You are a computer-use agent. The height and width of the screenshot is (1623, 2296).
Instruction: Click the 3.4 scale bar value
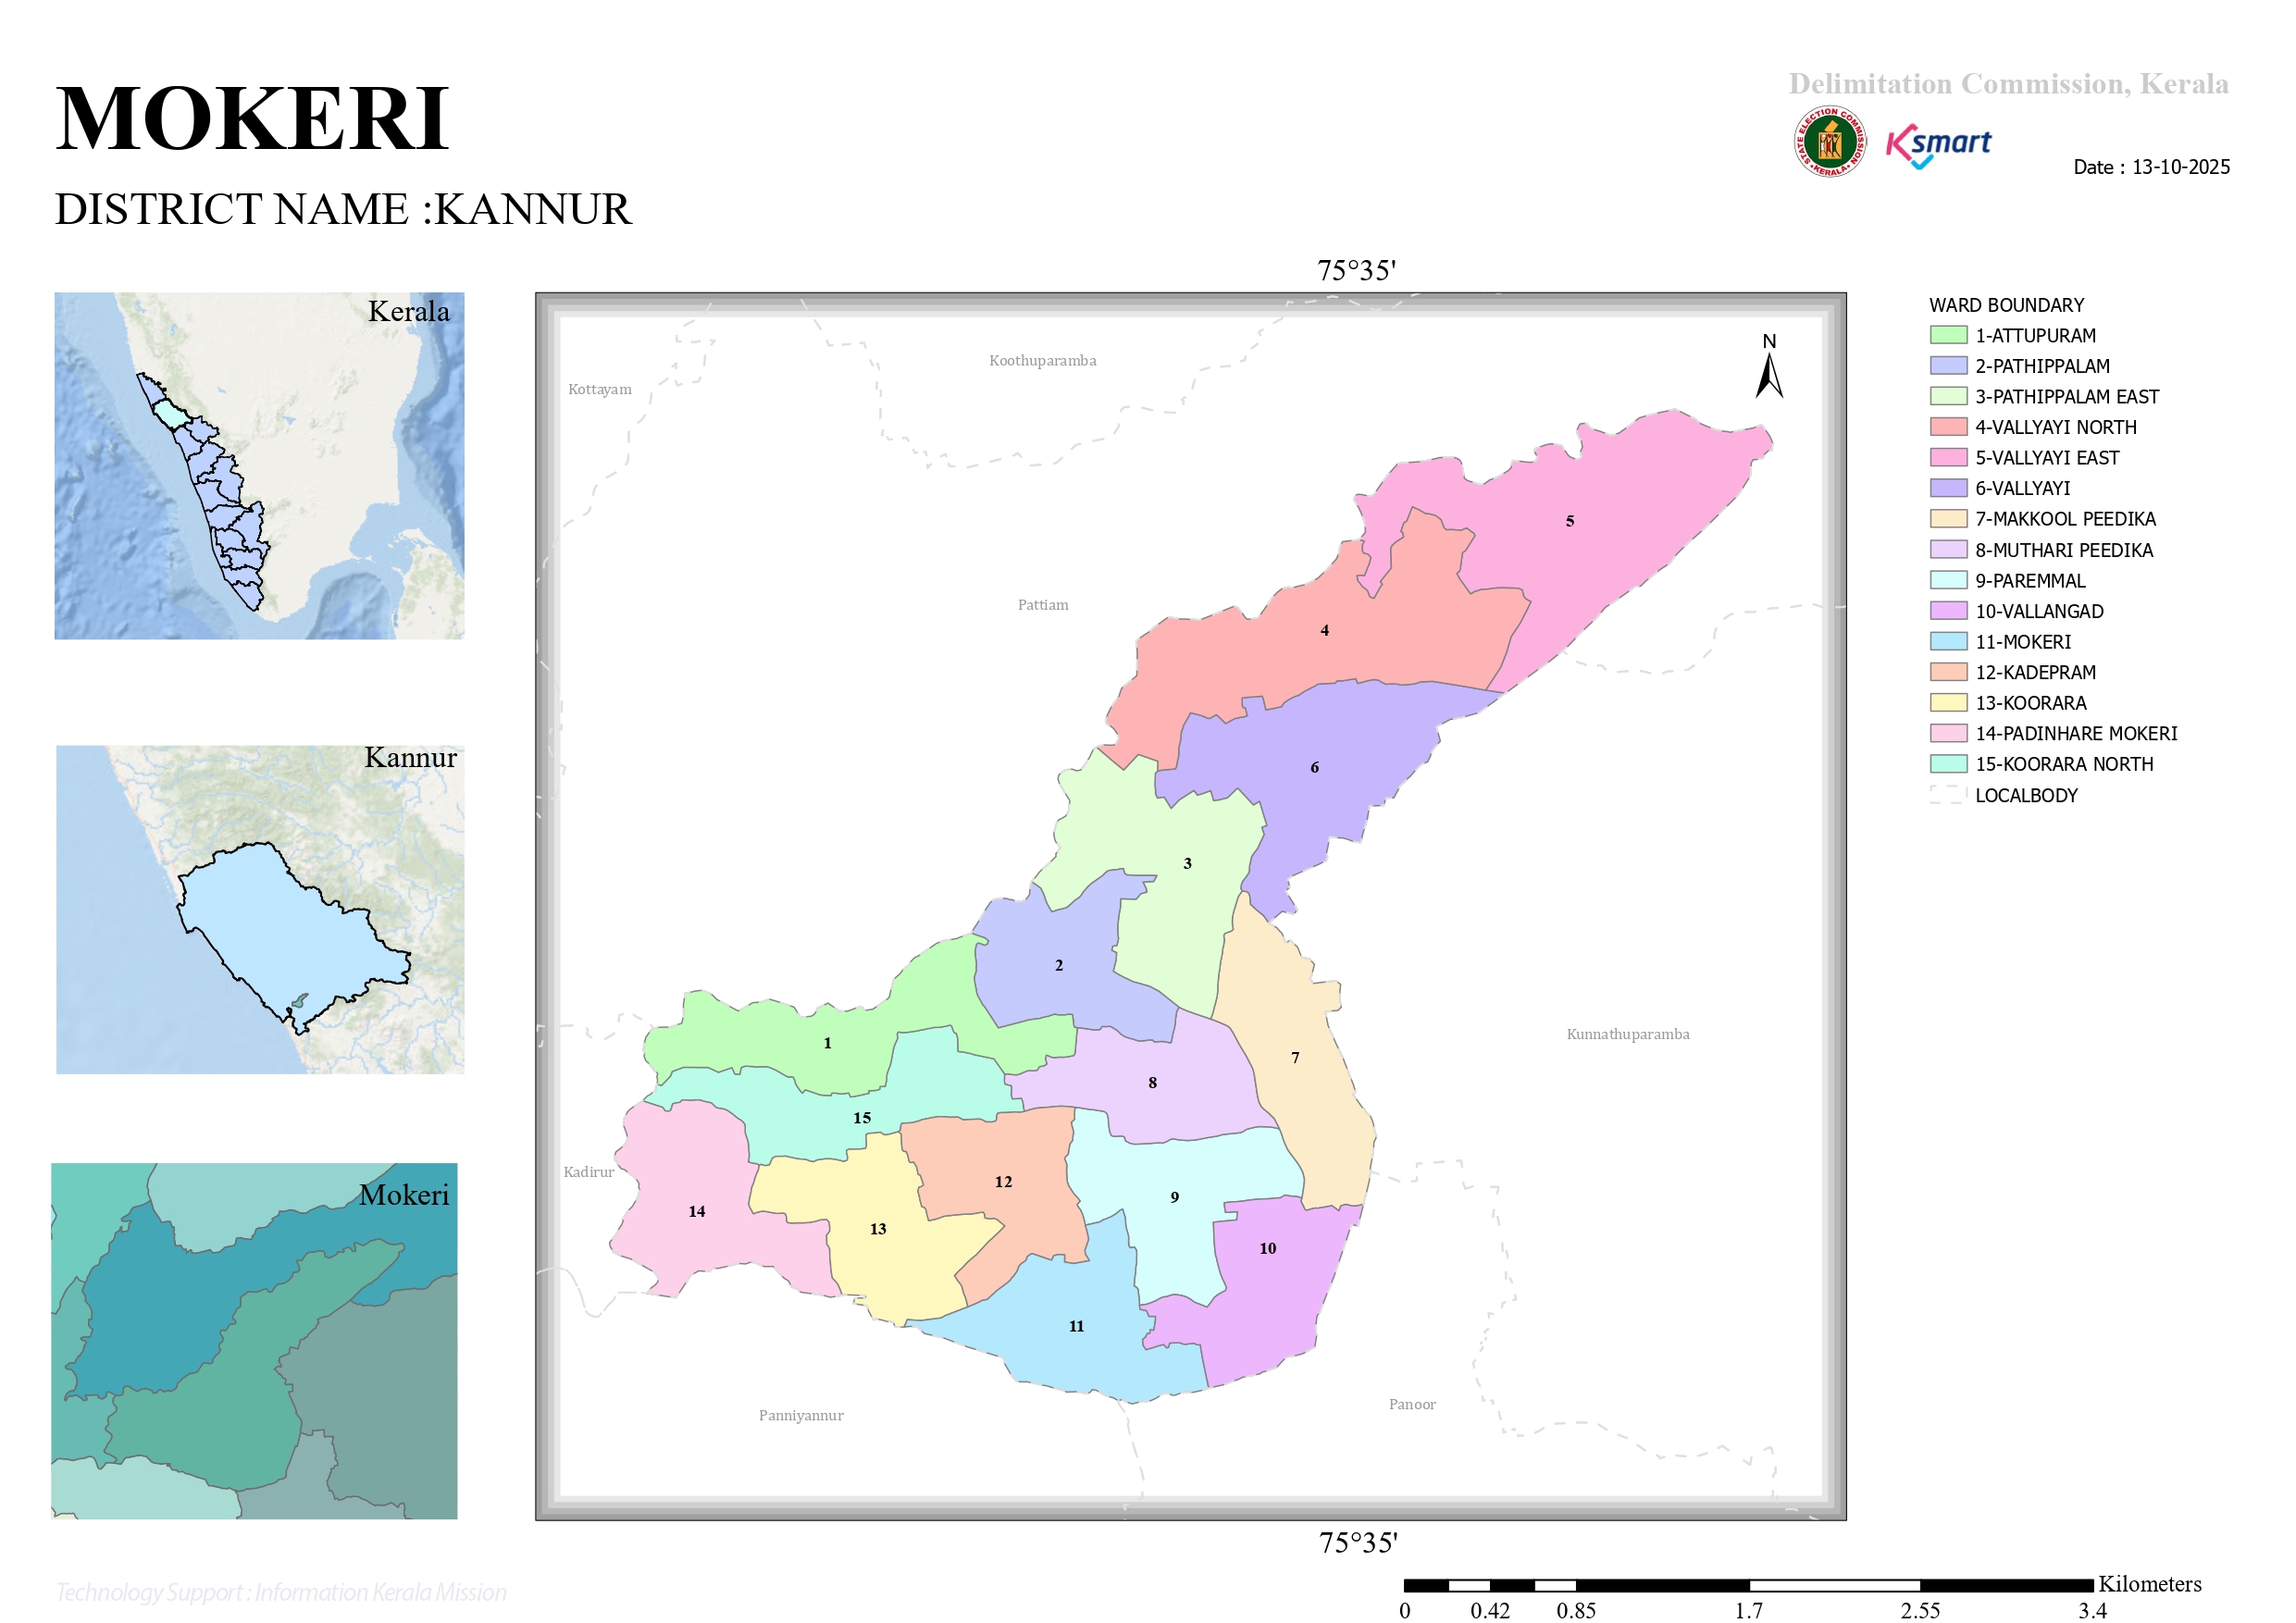click(x=2092, y=1610)
